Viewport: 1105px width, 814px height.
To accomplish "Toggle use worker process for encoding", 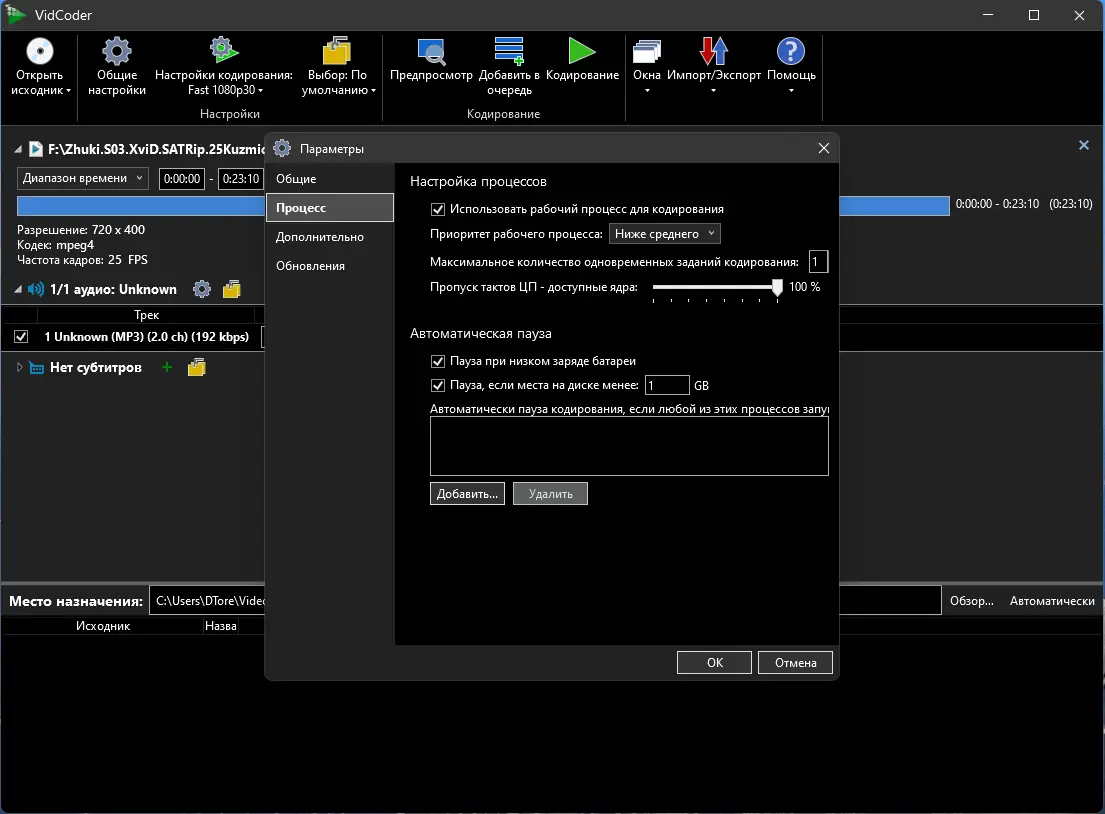I will (438, 209).
